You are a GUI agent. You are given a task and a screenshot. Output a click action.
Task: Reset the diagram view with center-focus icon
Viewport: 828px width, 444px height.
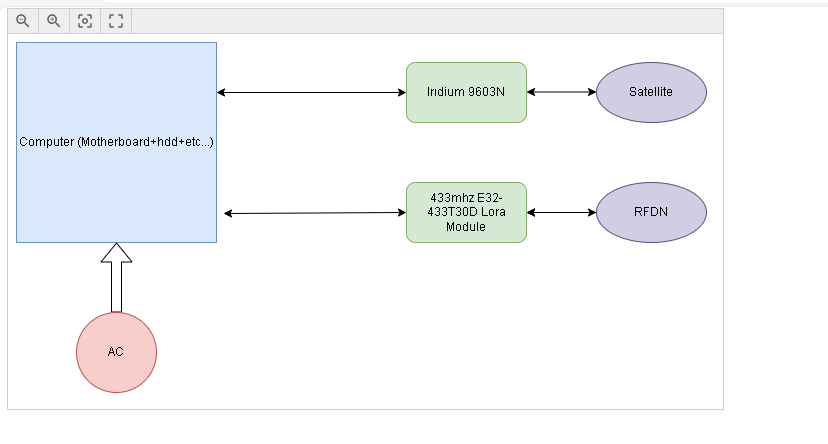click(85, 21)
